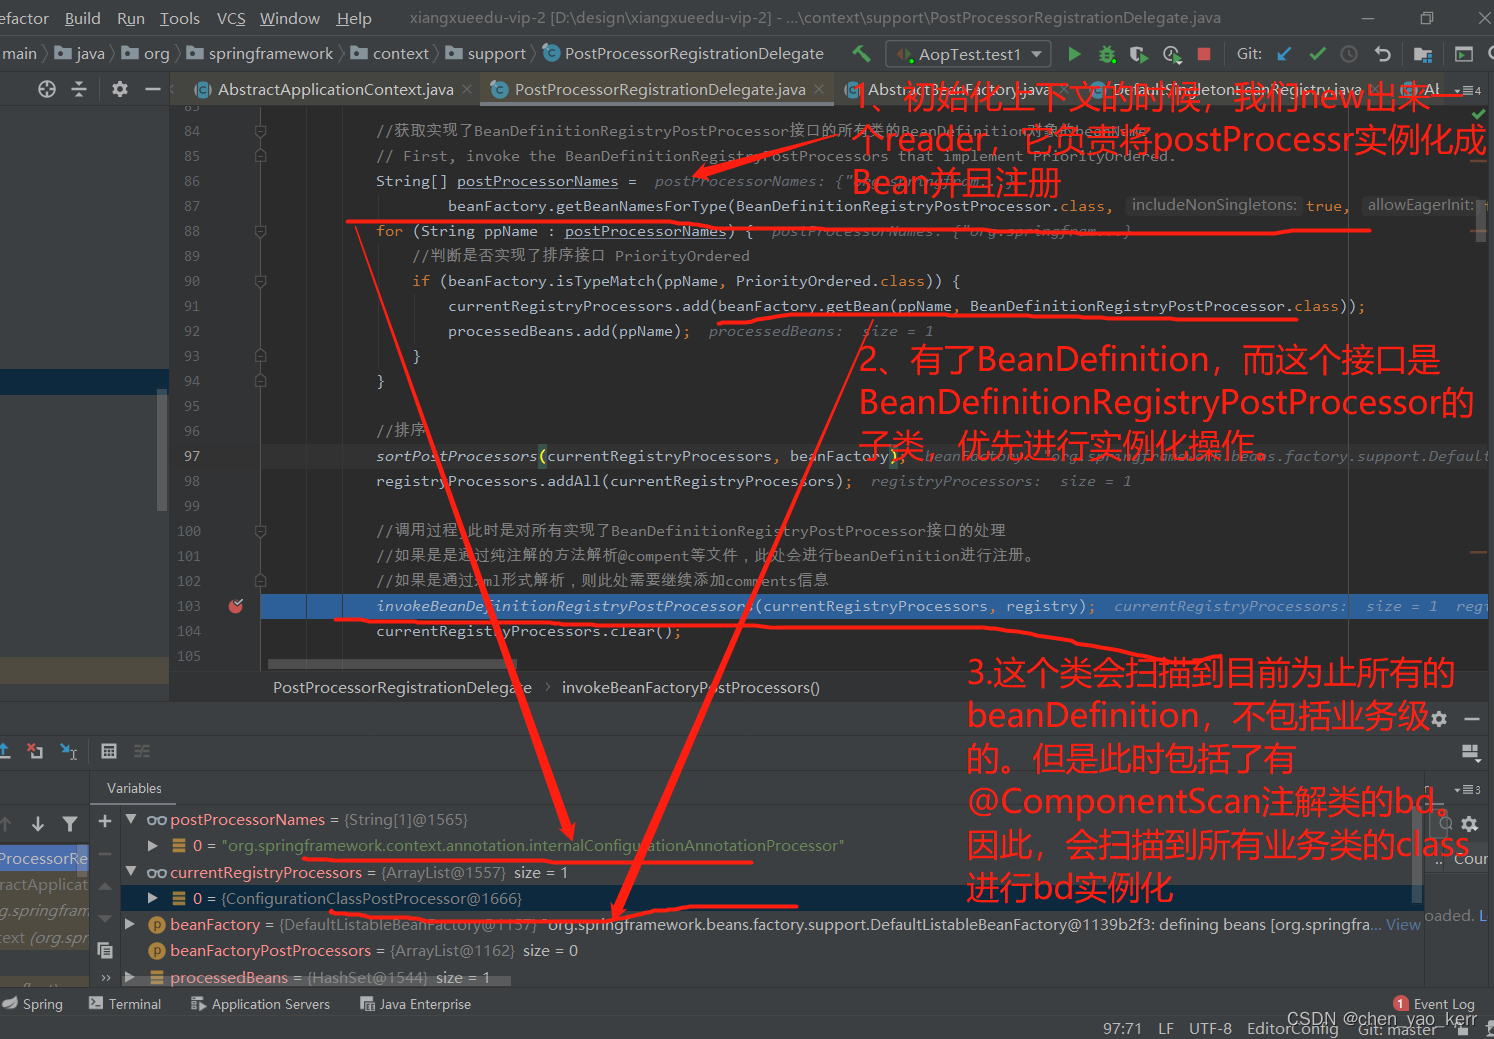Click the filter frames funnel icon
Viewport: 1494px width, 1039px height.
click(70, 824)
